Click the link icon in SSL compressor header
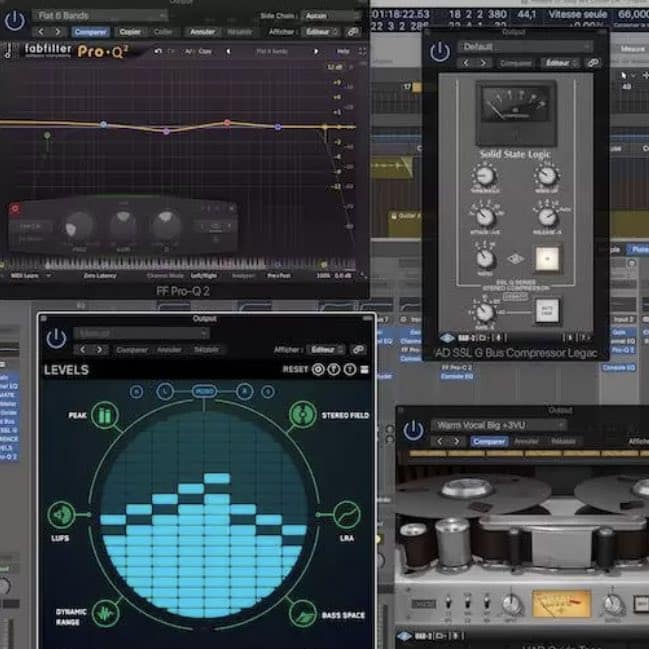Image resolution: width=649 pixels, height=649 pixels. [593, 63]
